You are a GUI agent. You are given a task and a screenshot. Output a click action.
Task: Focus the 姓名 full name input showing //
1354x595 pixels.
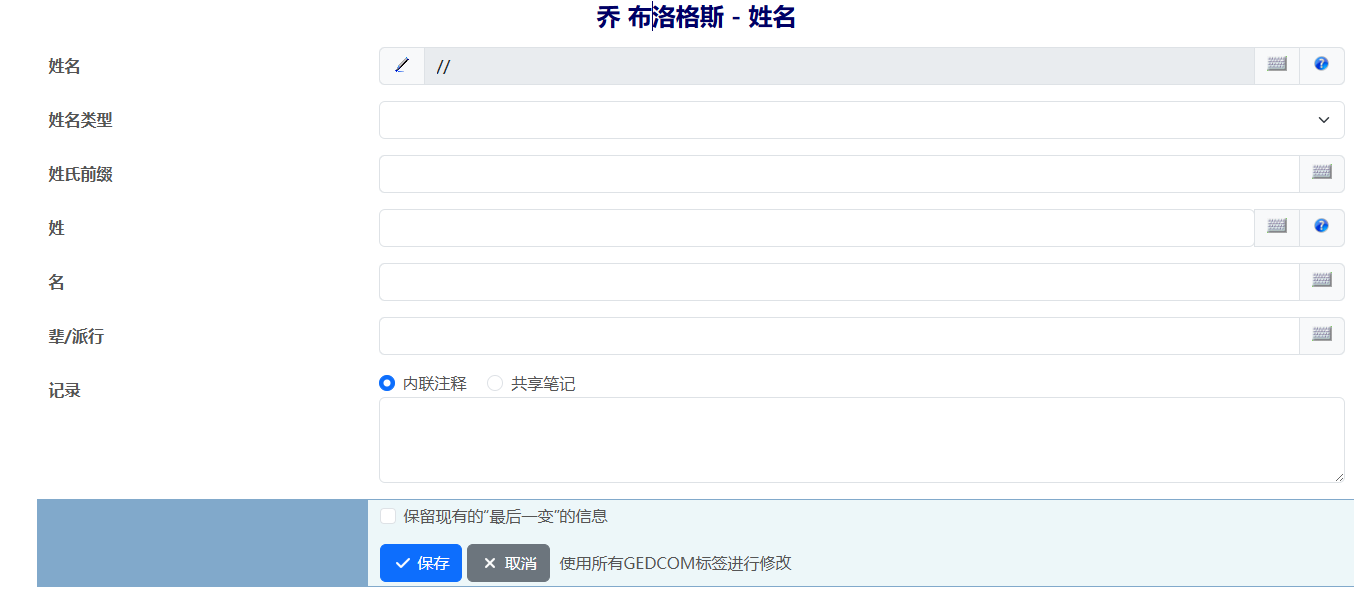click(839, 66)
